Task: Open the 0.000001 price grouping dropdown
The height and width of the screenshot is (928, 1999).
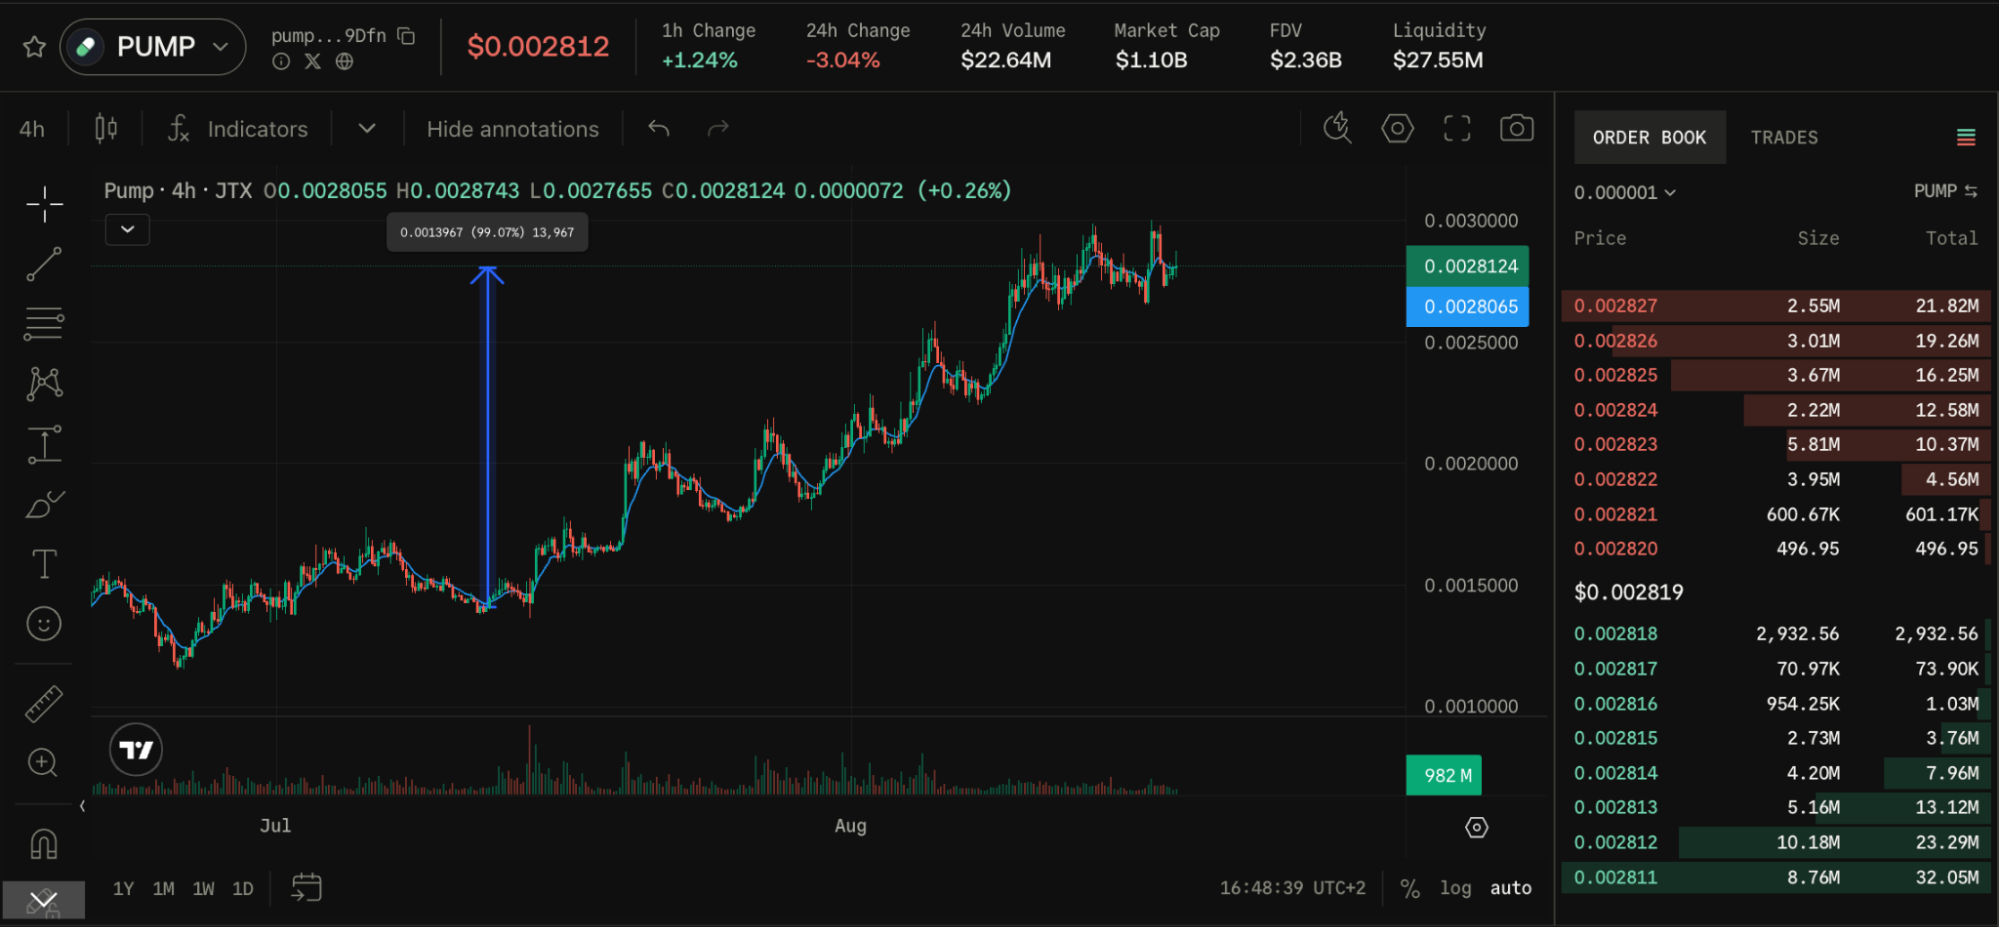Action: [x=1625, y=192]
